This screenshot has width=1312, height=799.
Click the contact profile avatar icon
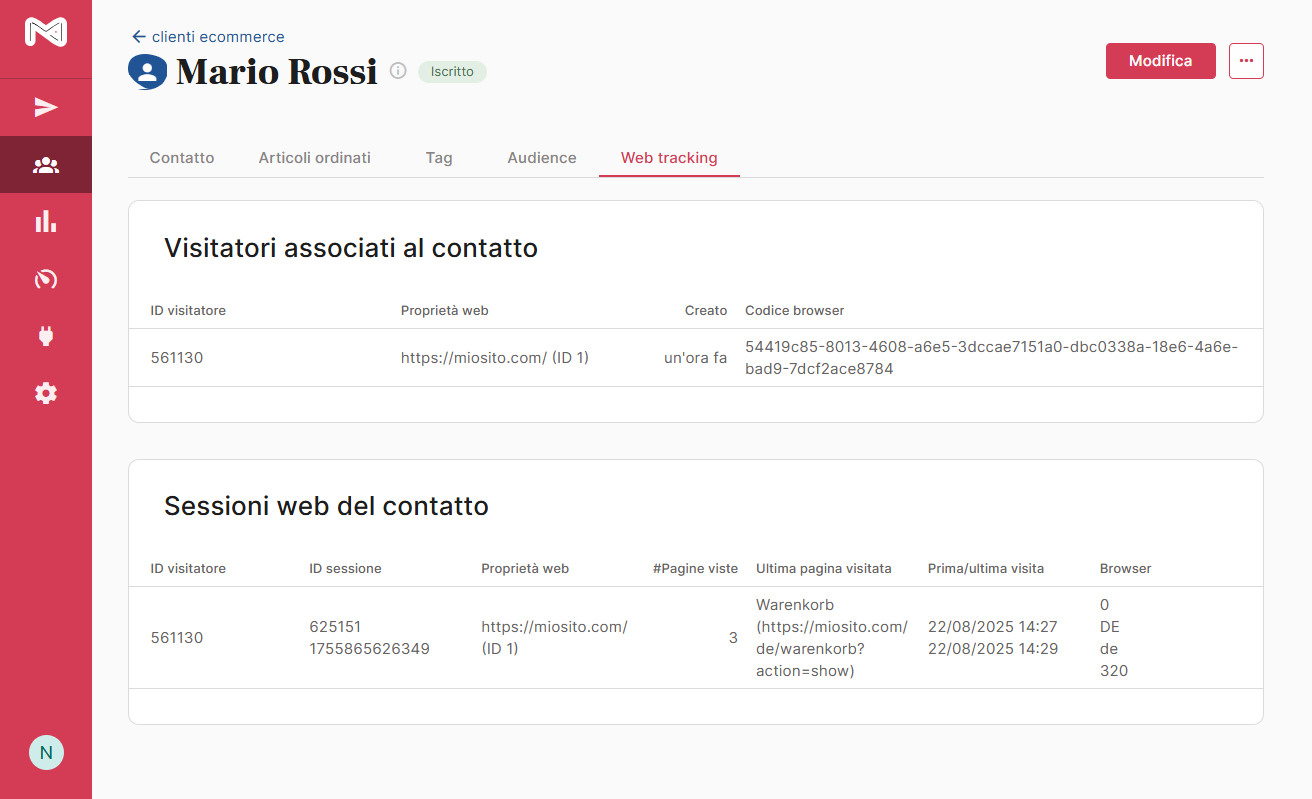pos(148,72)
